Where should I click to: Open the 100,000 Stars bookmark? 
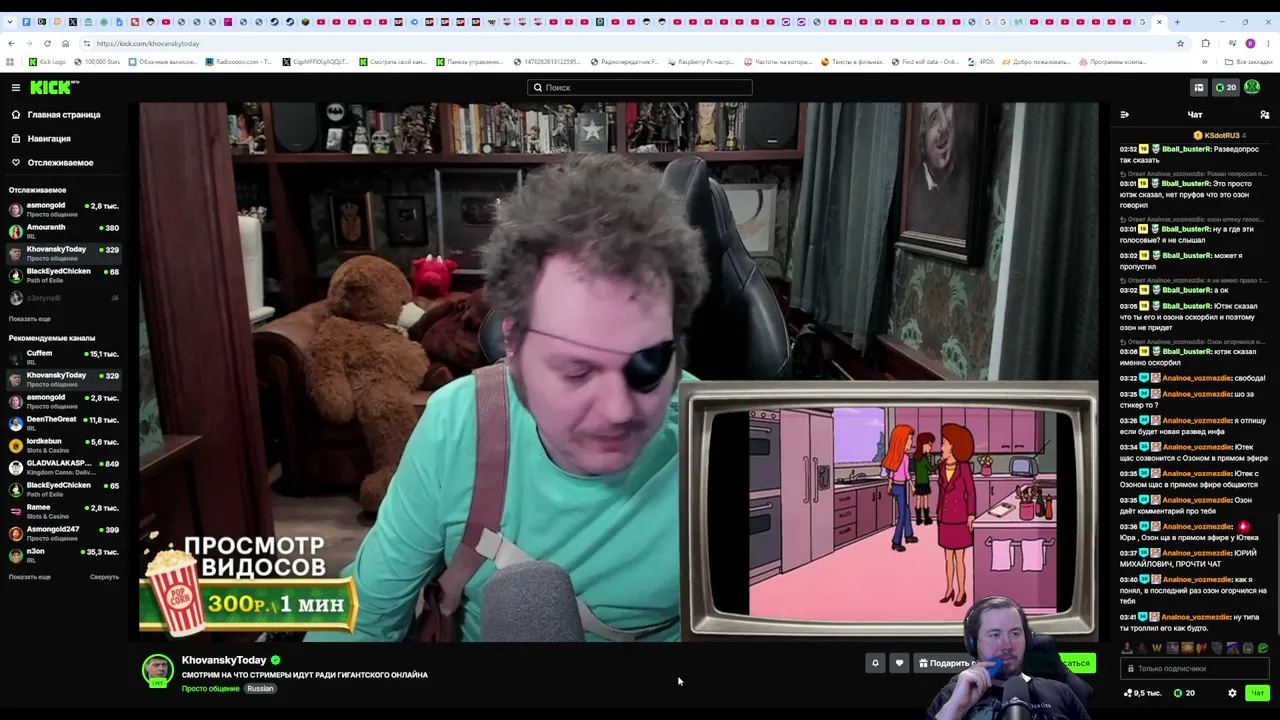(x=97, y=62)
